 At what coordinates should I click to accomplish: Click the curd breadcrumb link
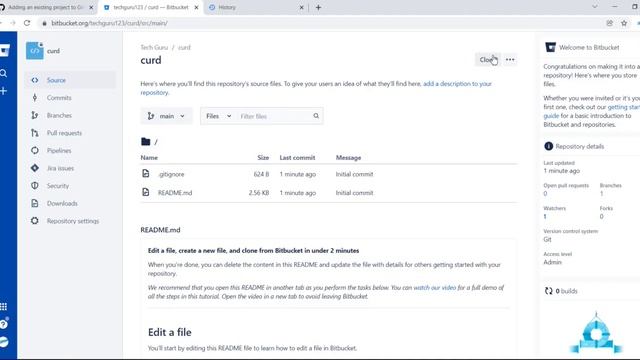[x=184, y=47]
